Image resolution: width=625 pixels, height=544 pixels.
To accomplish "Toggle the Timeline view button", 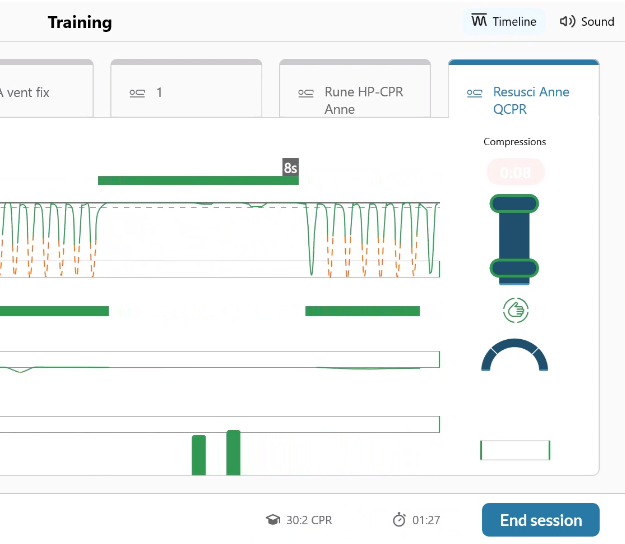I will pyautogui.click(x=505, y=22).
